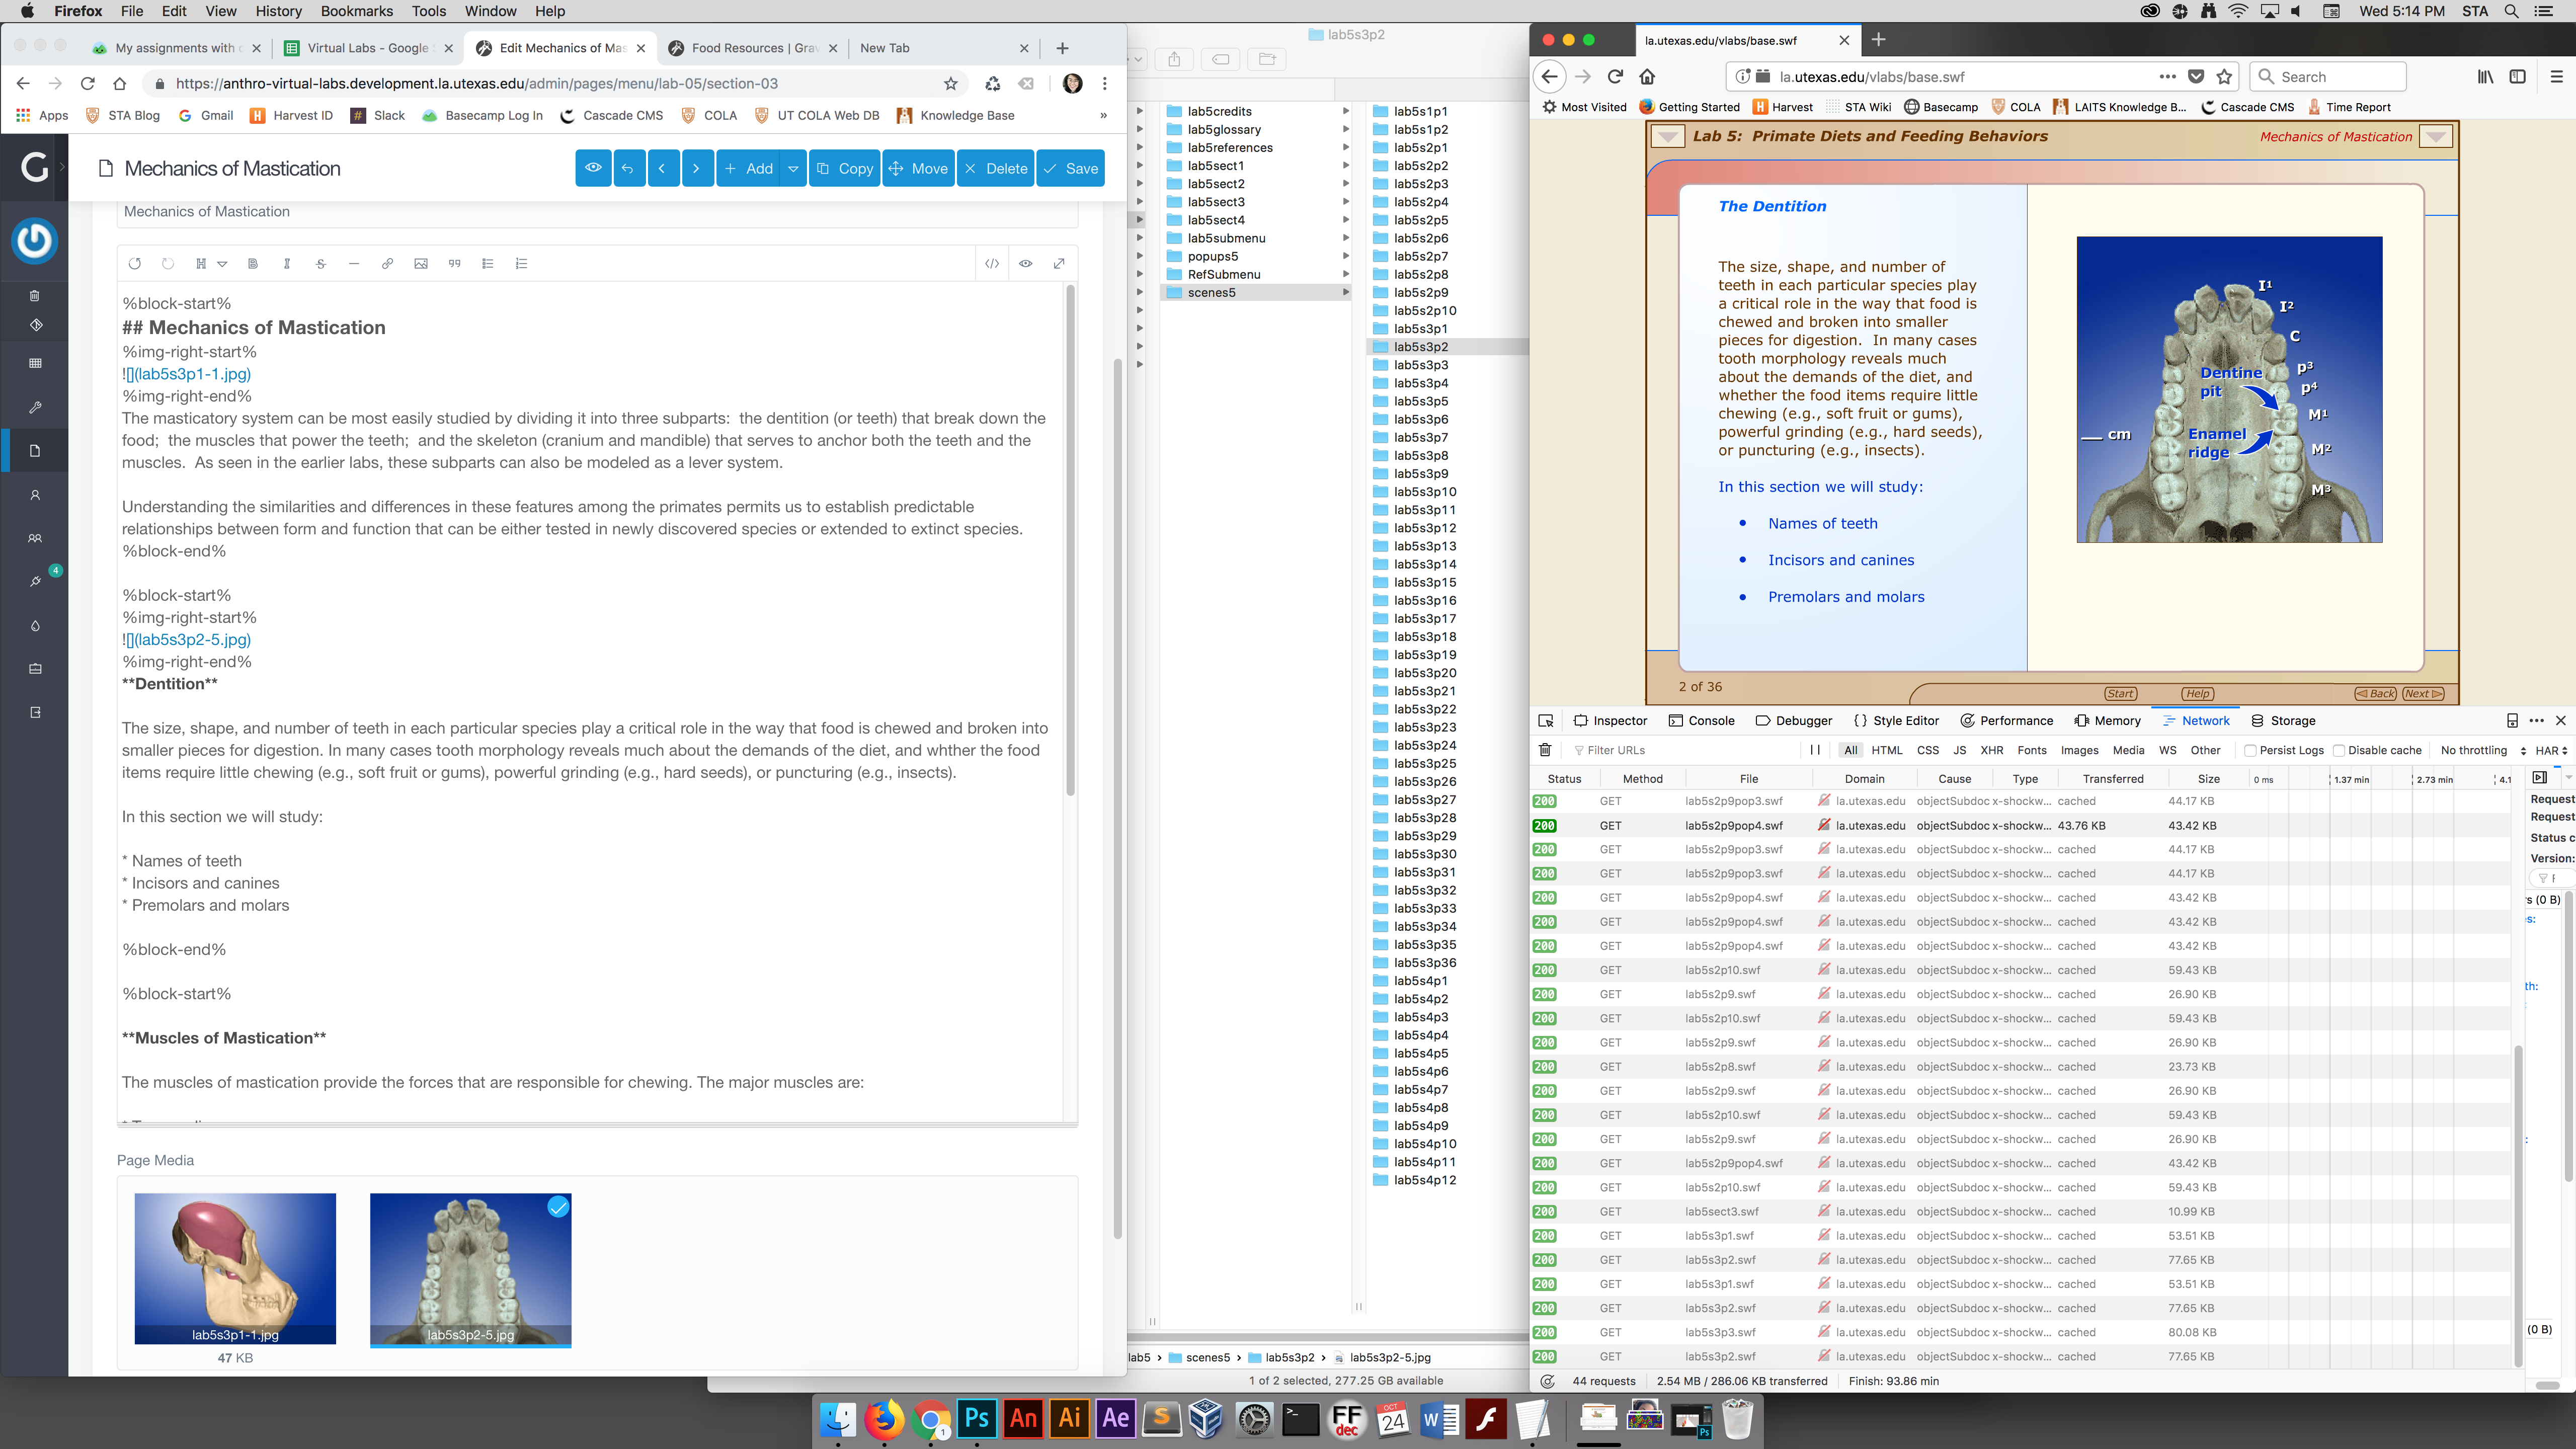Reload the la.utexas.edu Firefox window
2576x1449 pixels.
pos(1615,77)
